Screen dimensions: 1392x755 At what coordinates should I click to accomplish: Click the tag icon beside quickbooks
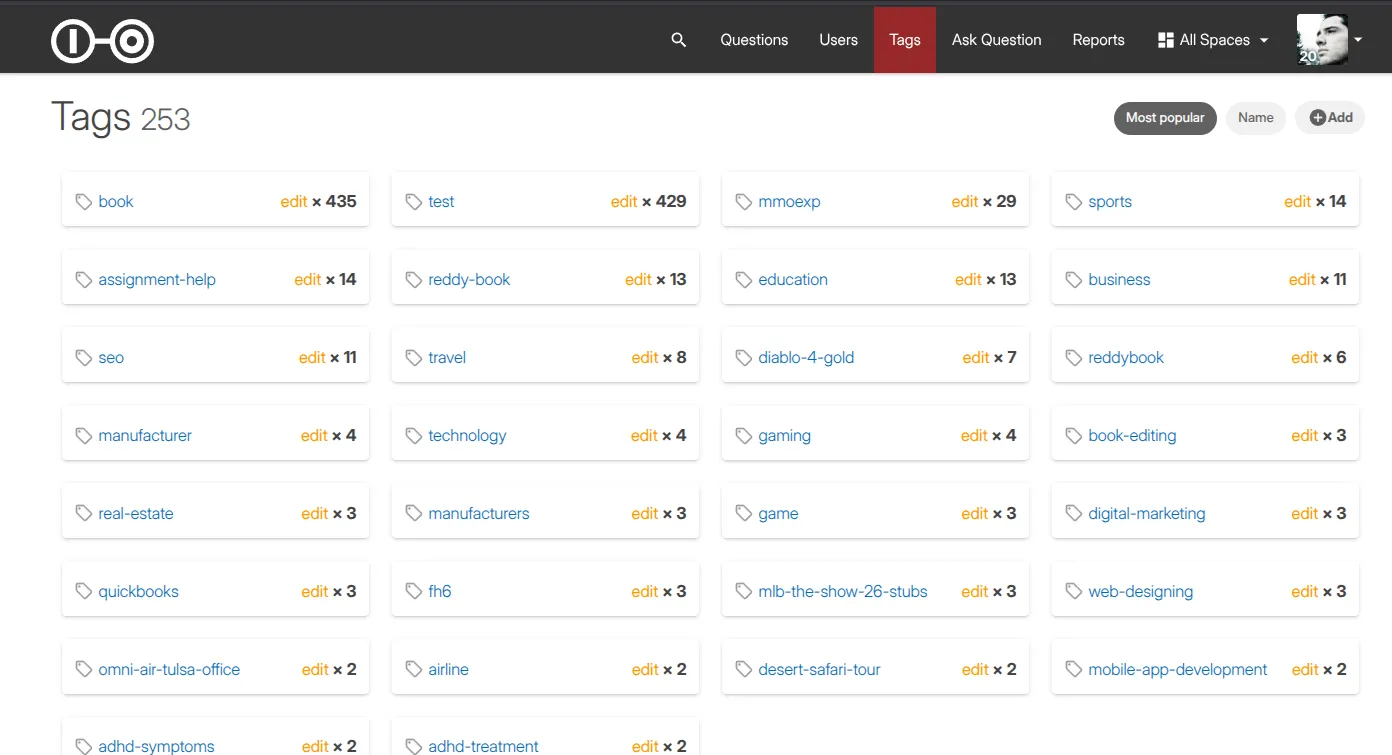coord(84,592)
